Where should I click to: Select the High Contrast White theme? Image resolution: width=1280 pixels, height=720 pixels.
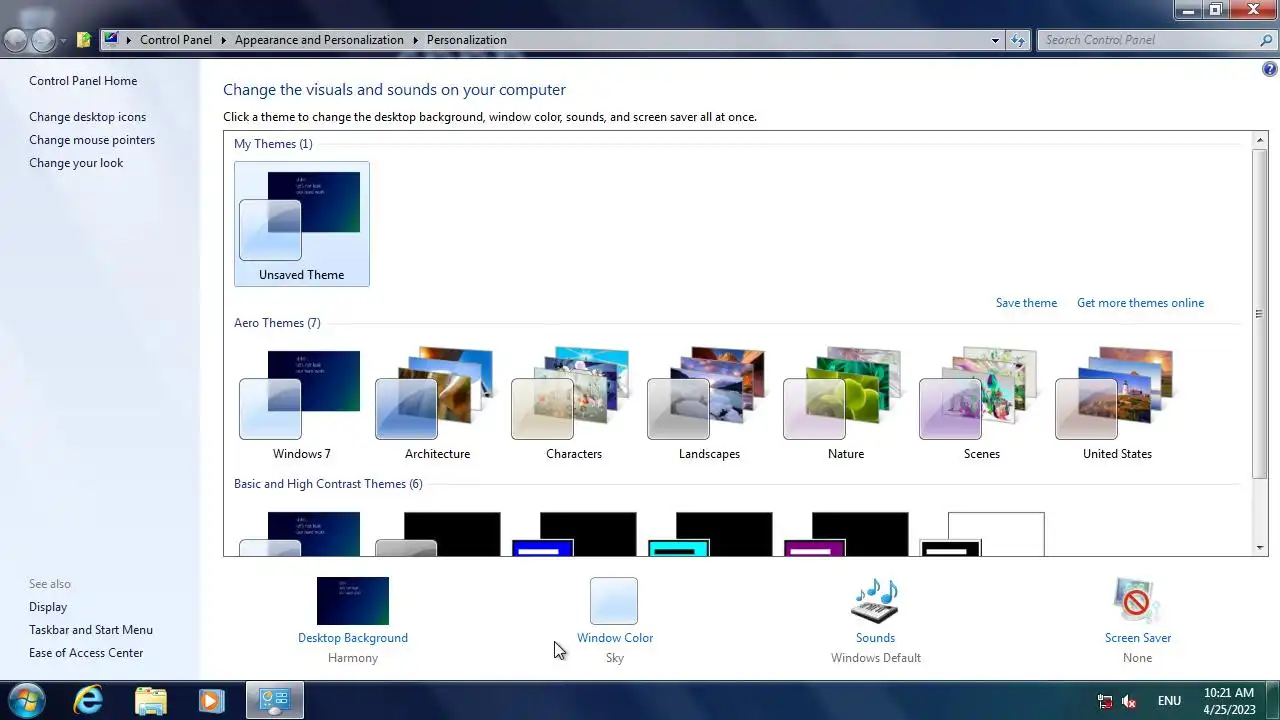point(981,534)
